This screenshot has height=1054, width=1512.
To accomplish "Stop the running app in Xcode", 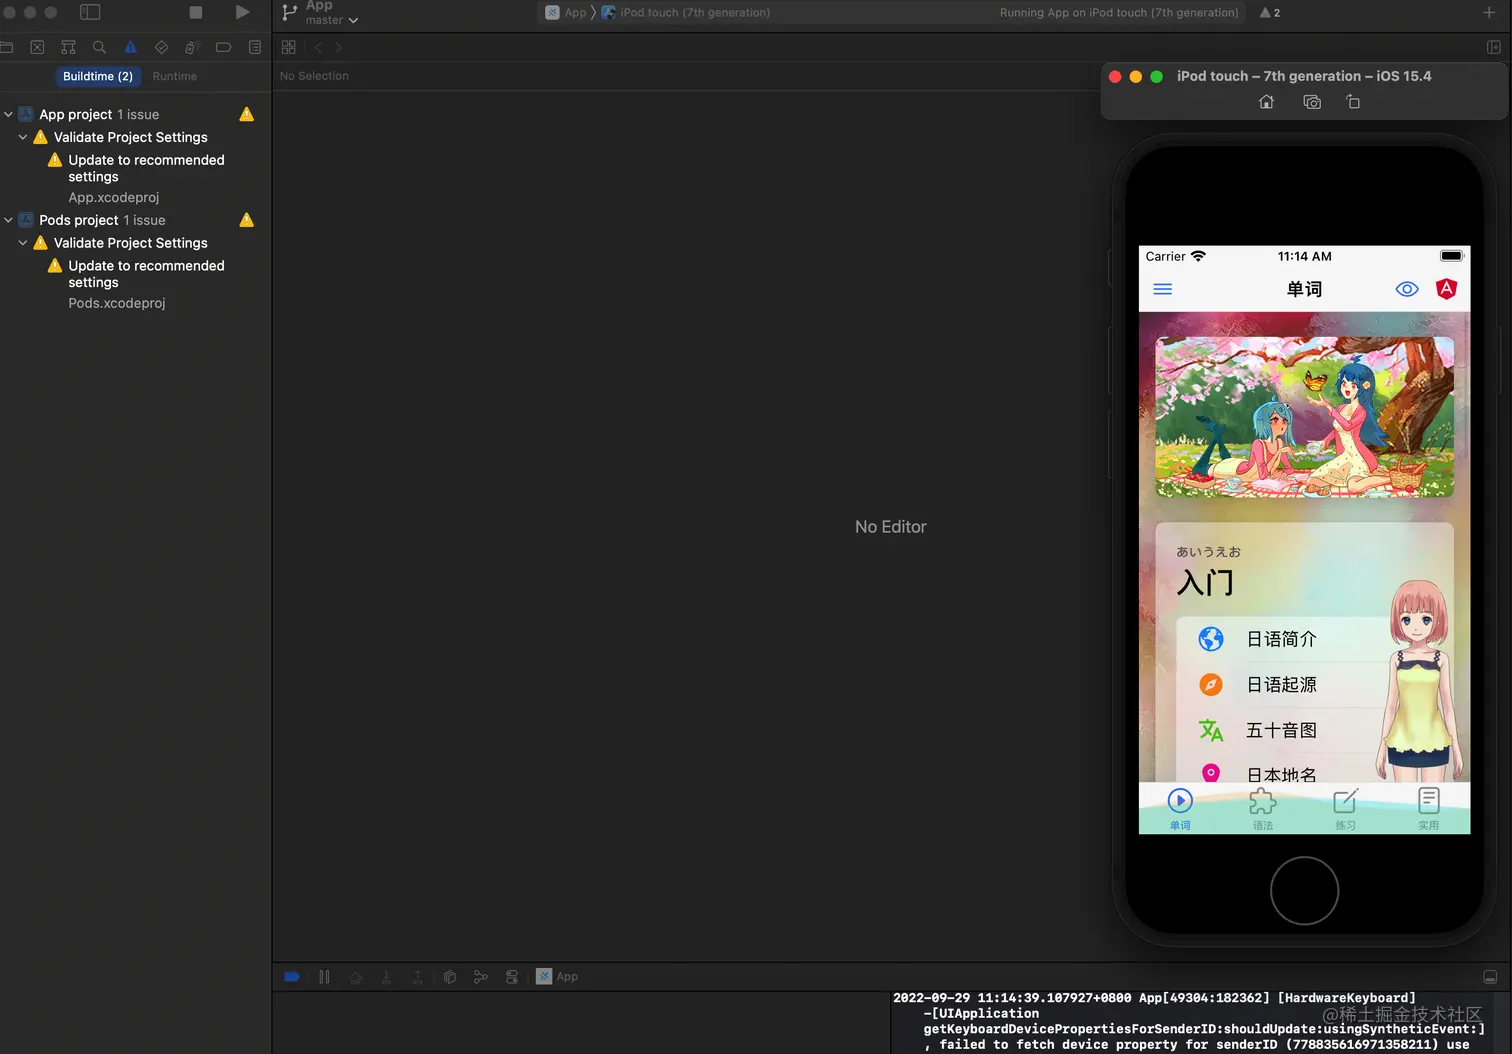I will point(196,13).
